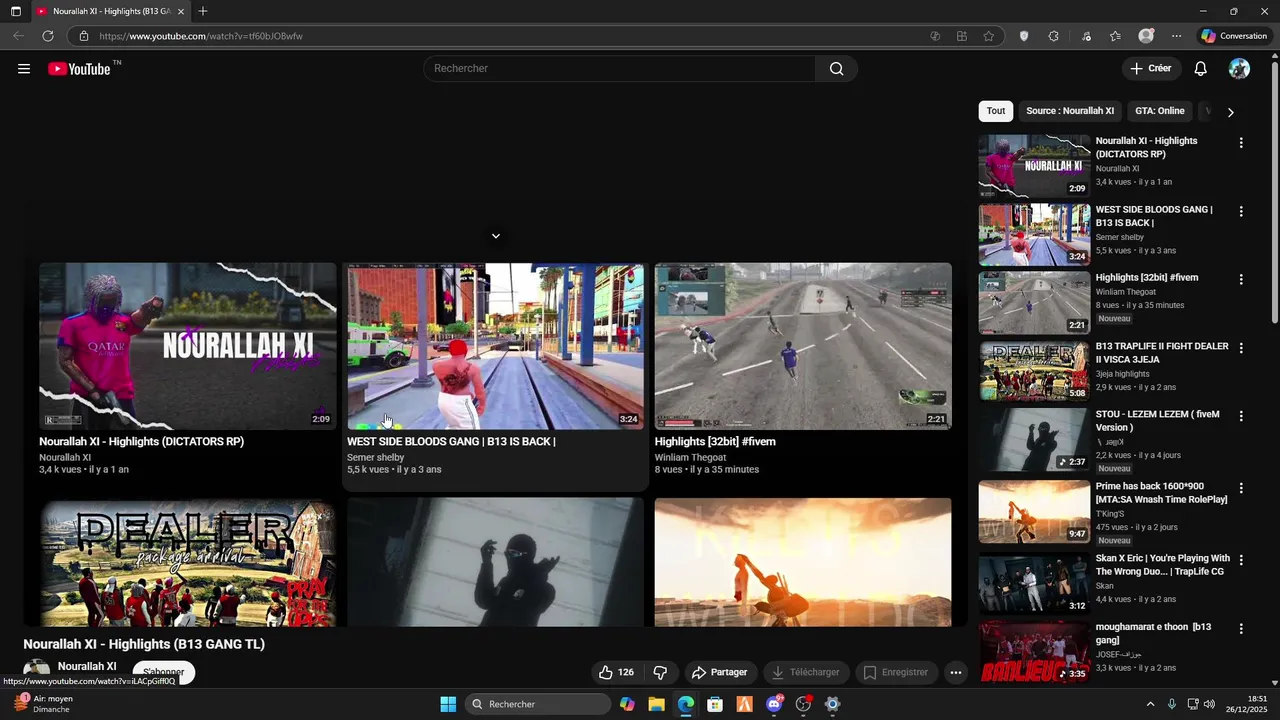Viewport: 1280px width, 720px height.
Task: Open browser tab actions menu
Action: pos(16,11)
